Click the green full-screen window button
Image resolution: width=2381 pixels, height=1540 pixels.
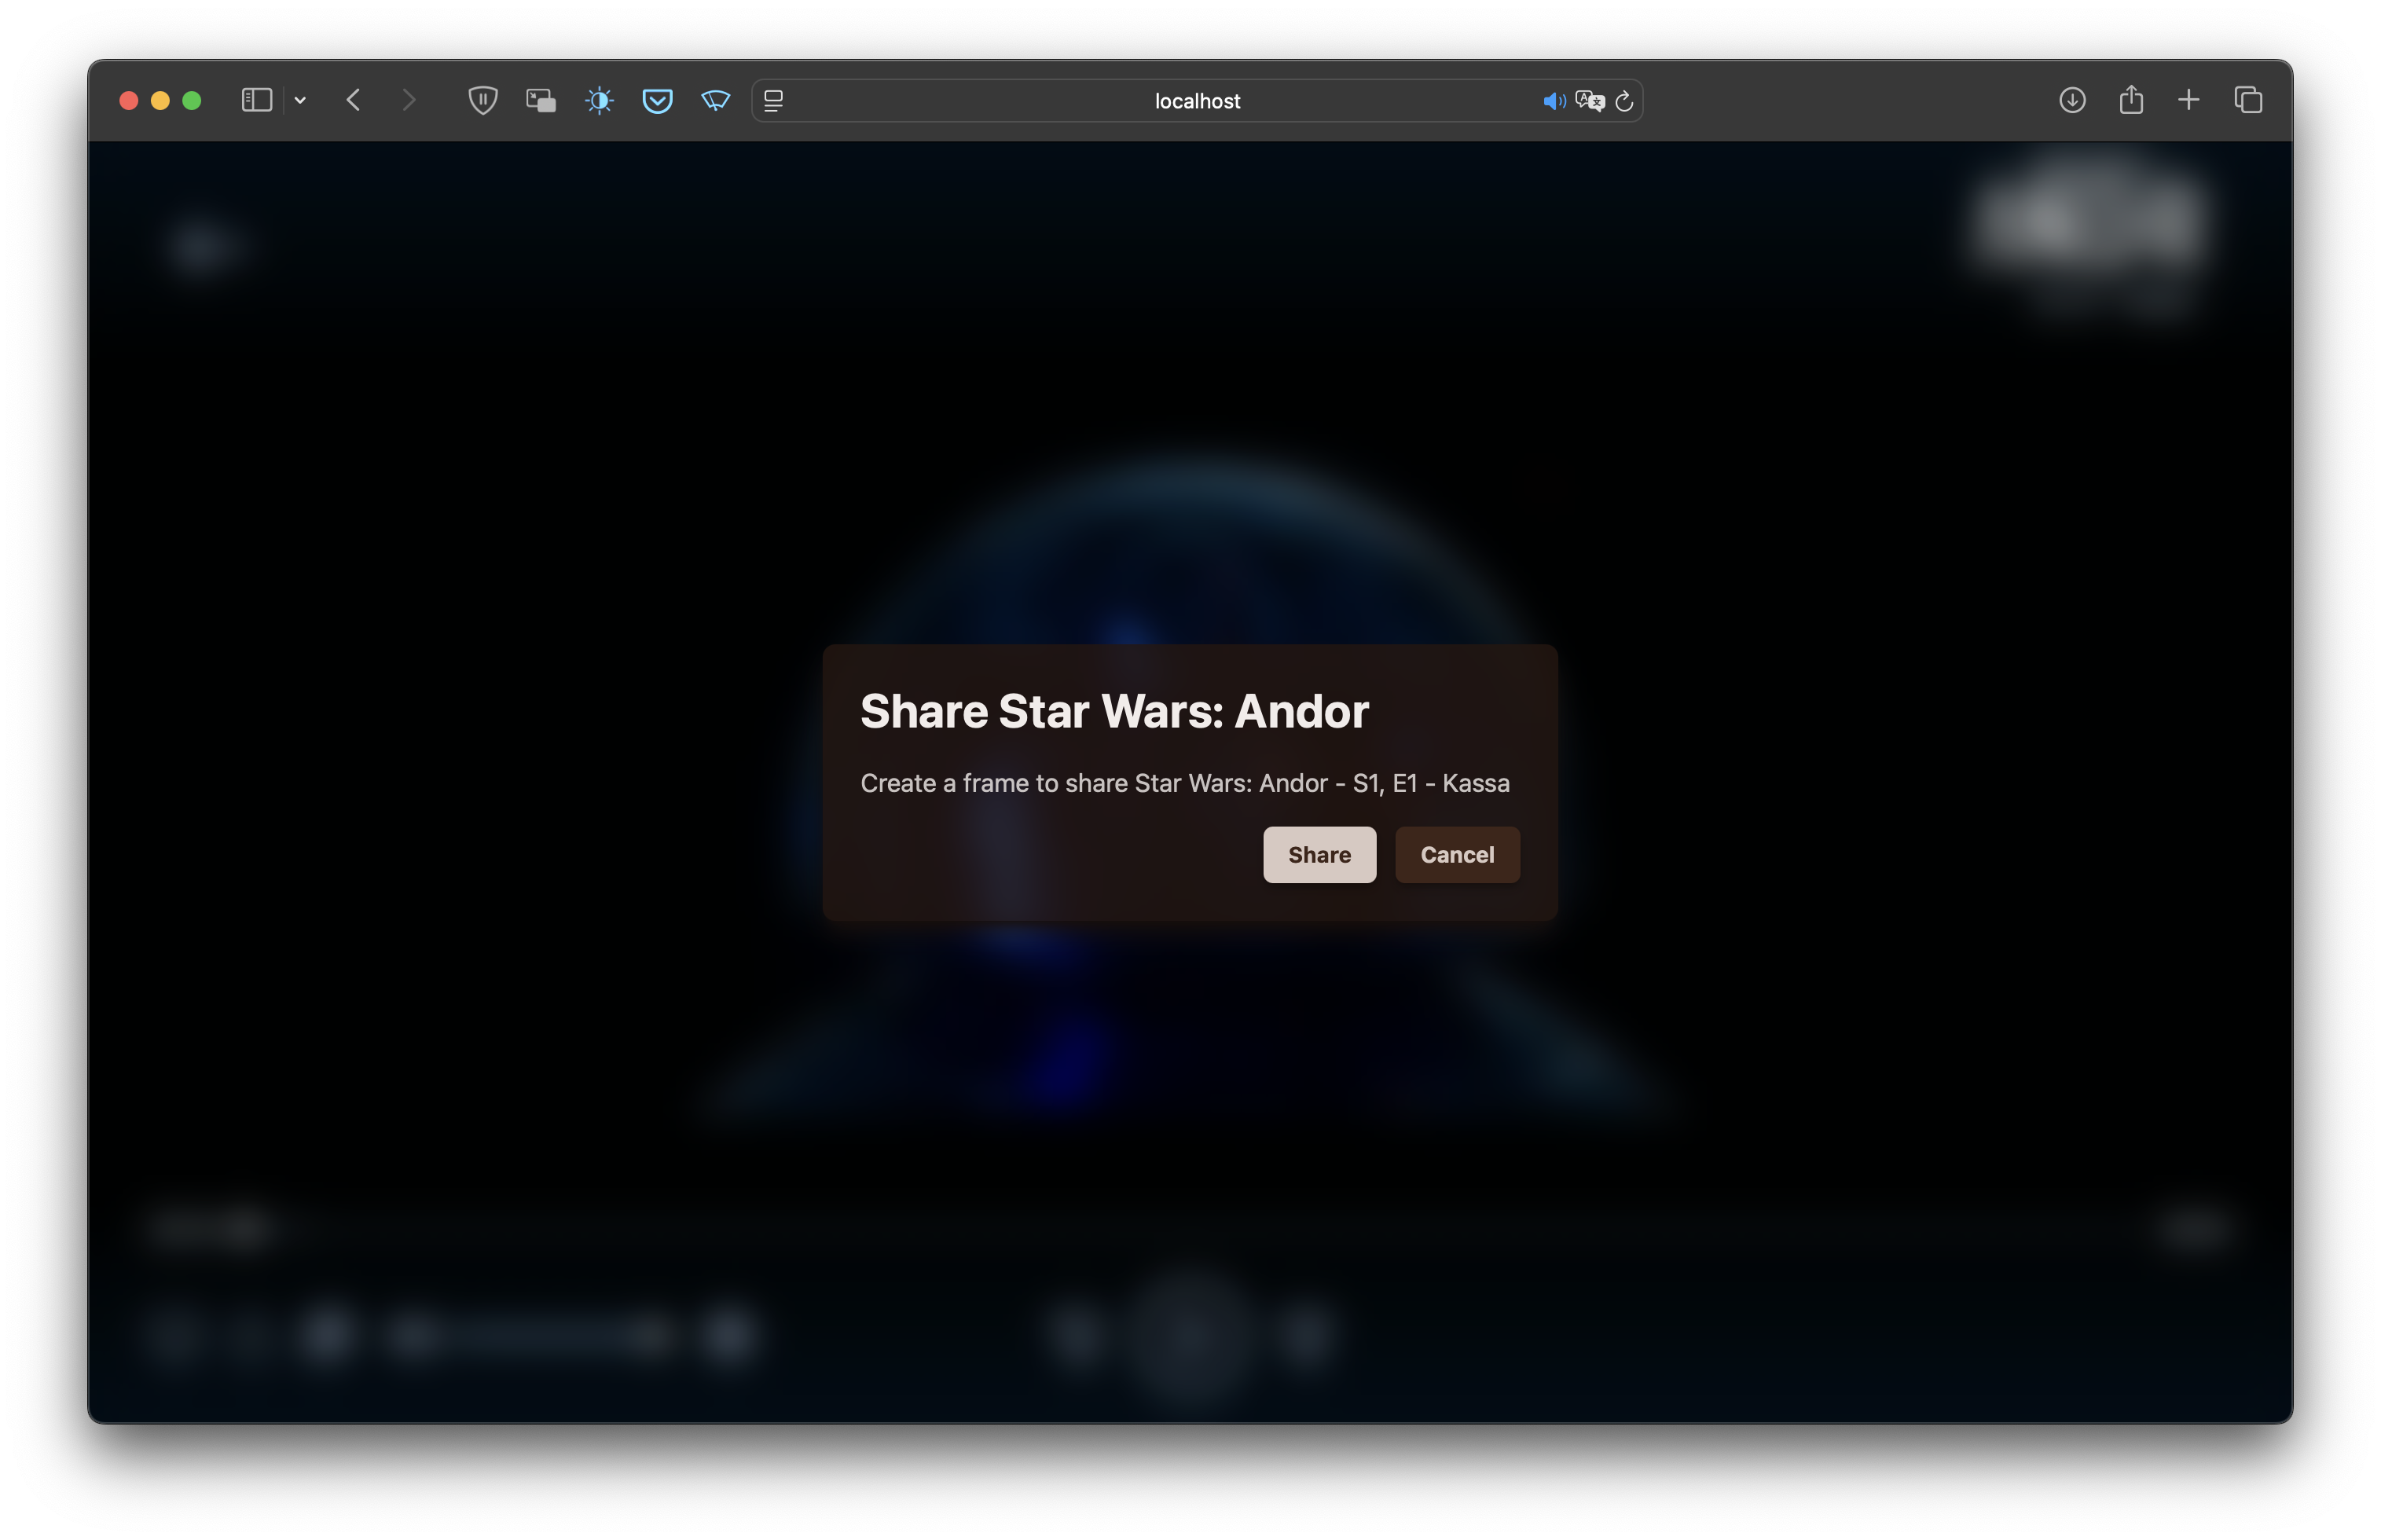tap(192, 100)
